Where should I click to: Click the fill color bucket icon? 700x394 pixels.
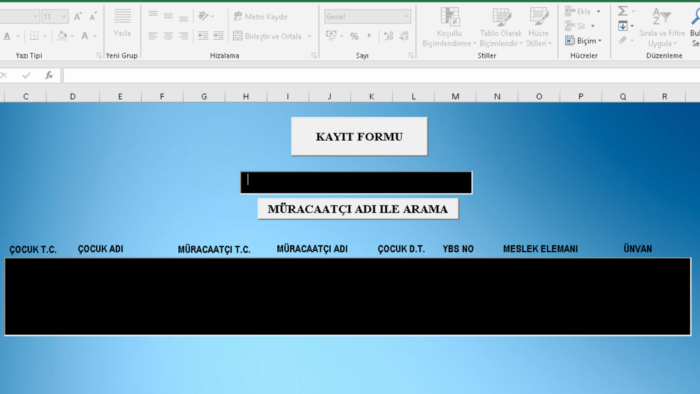pos(62,36)
